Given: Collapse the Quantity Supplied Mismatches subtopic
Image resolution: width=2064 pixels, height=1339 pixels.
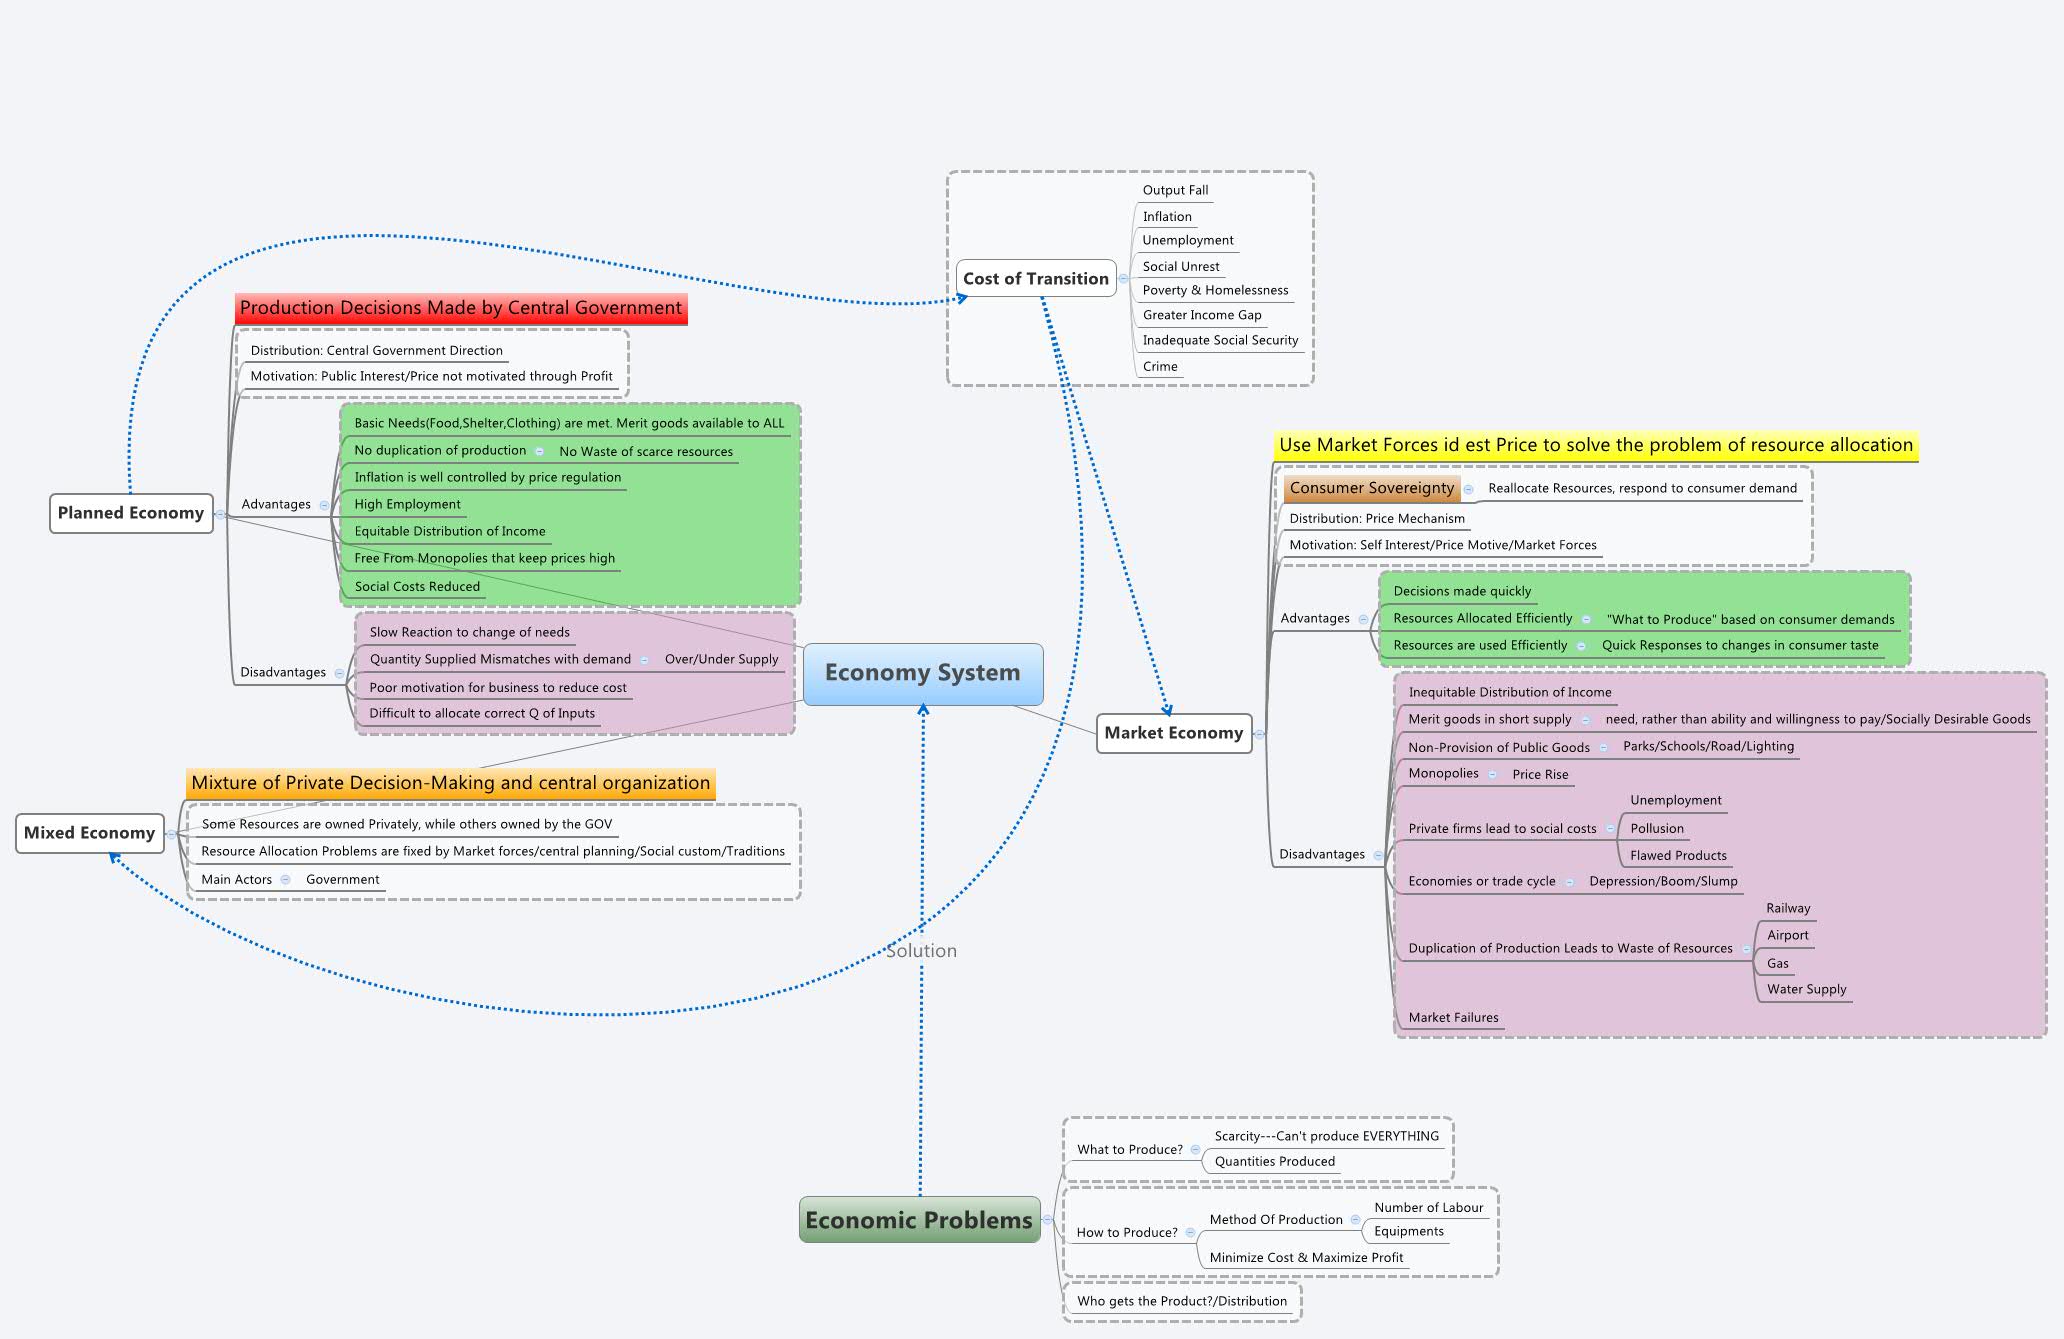Looking at the screenshot, I should pos(646,660).
